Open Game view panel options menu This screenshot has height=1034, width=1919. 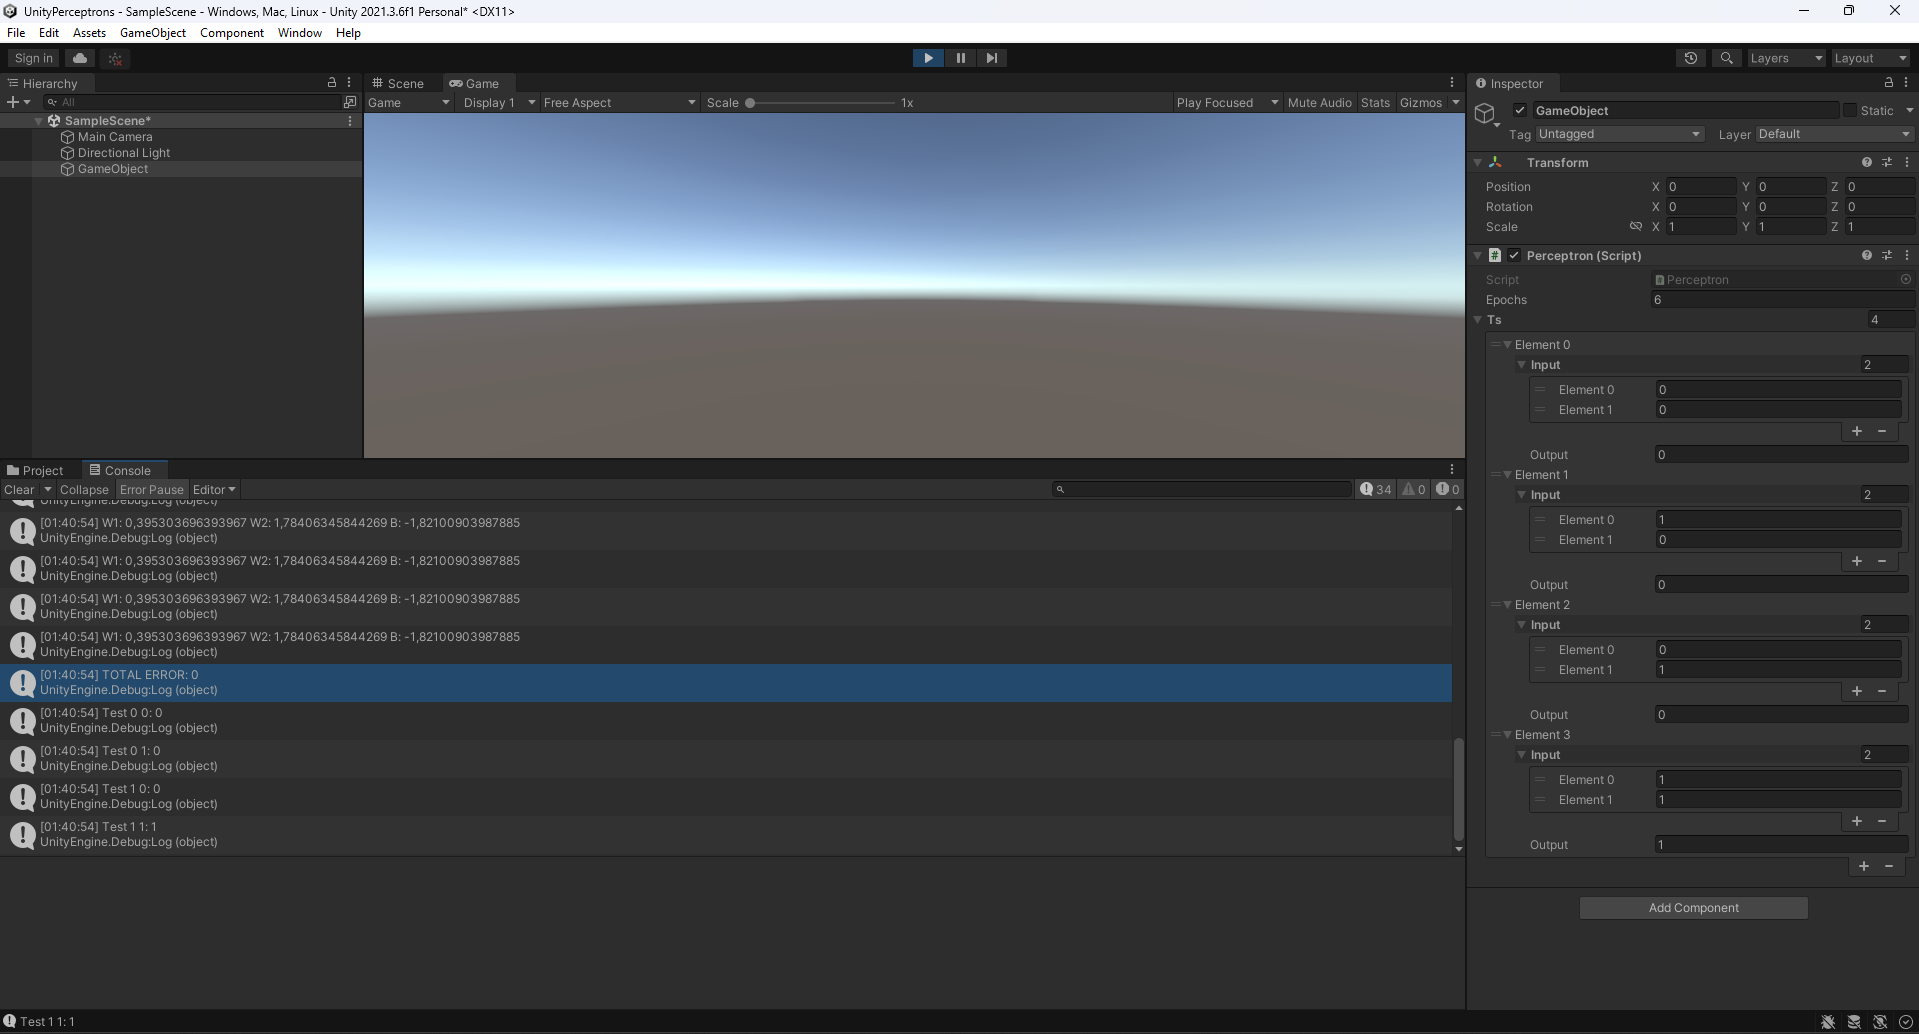coord(1452,82)
